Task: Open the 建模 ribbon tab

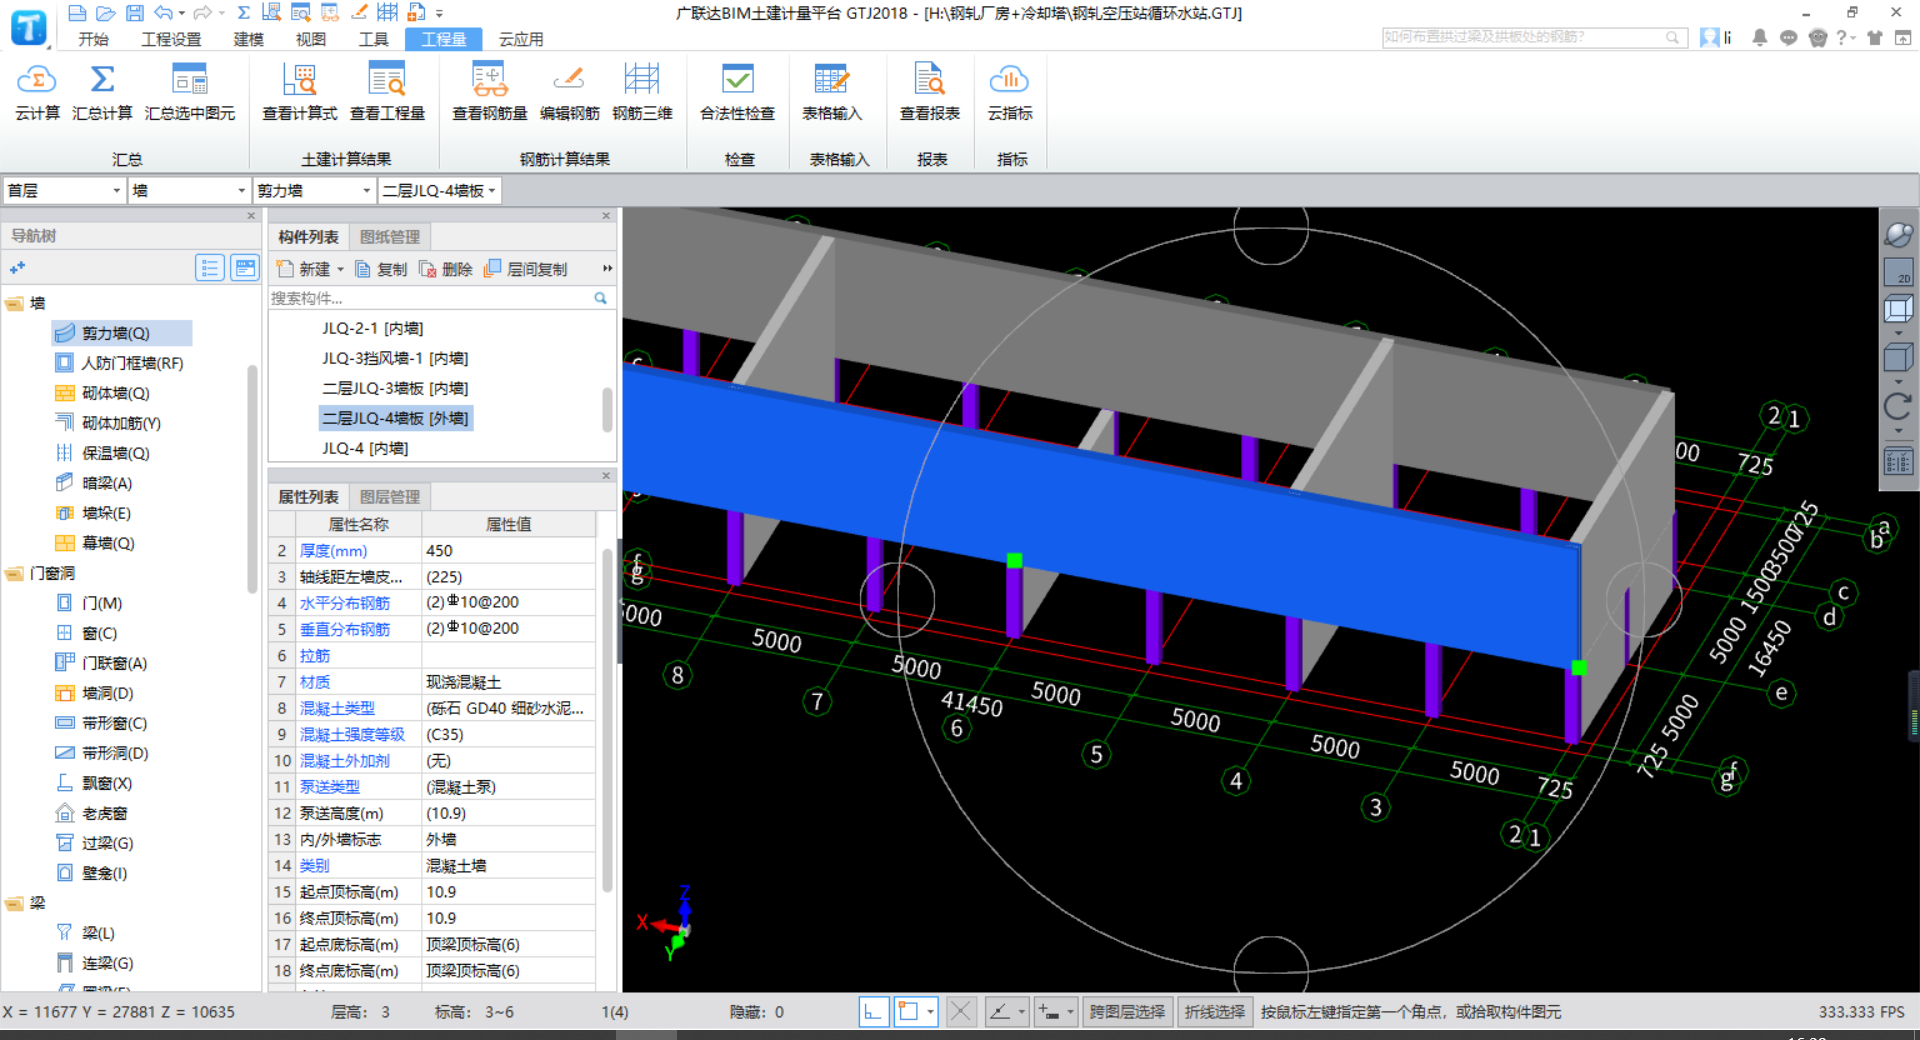Action: pos(248,39)
